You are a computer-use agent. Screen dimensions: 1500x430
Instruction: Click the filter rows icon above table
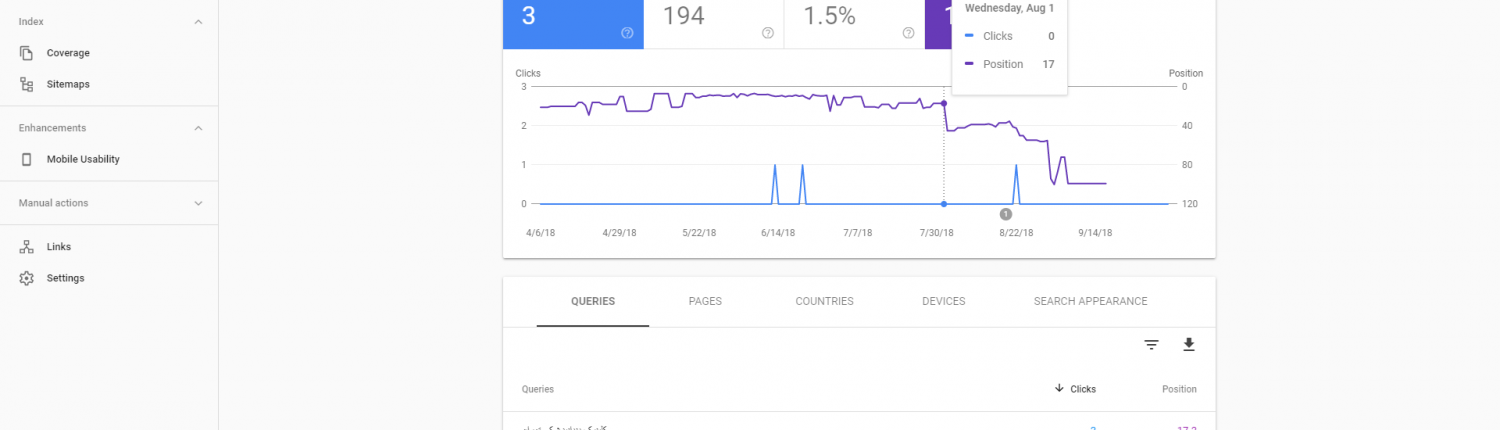click(x=1151, y=345)
